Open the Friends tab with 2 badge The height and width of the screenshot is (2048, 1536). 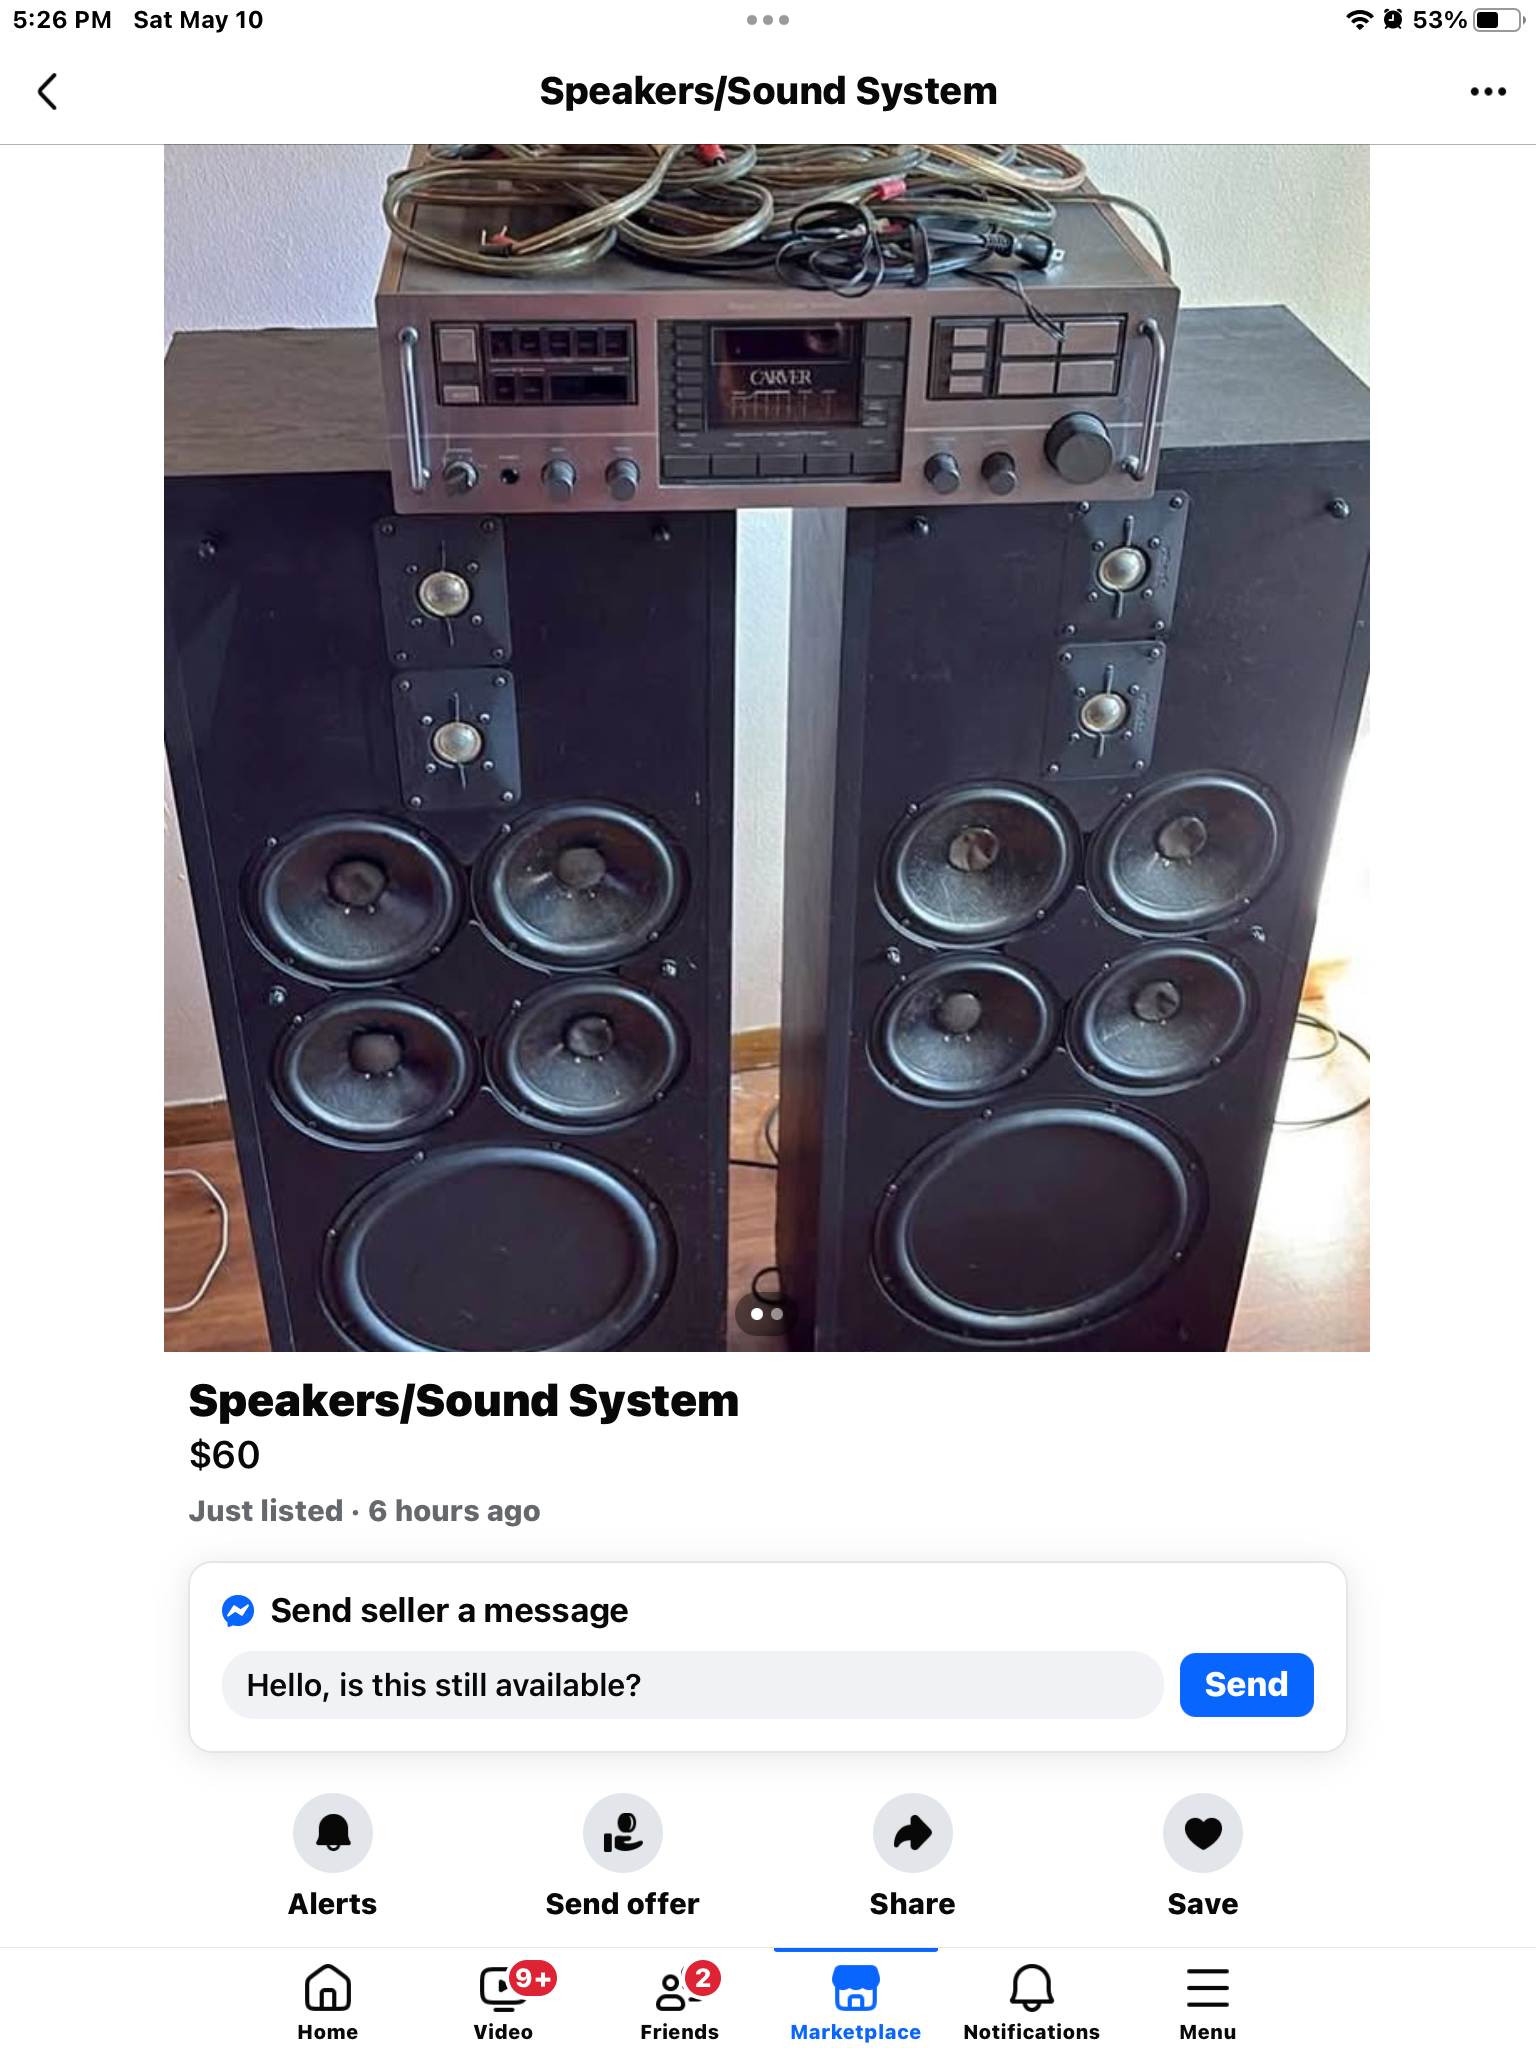click(680, 2002)
